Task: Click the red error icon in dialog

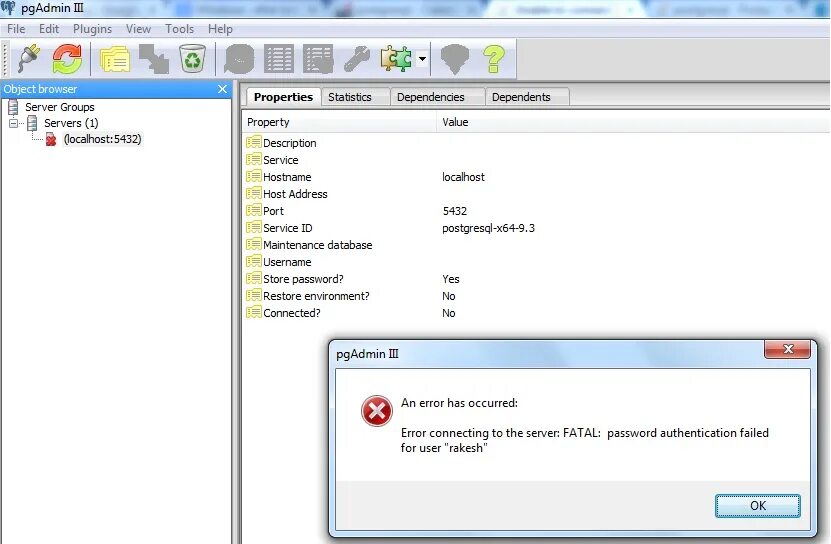Action: point(377,411)
